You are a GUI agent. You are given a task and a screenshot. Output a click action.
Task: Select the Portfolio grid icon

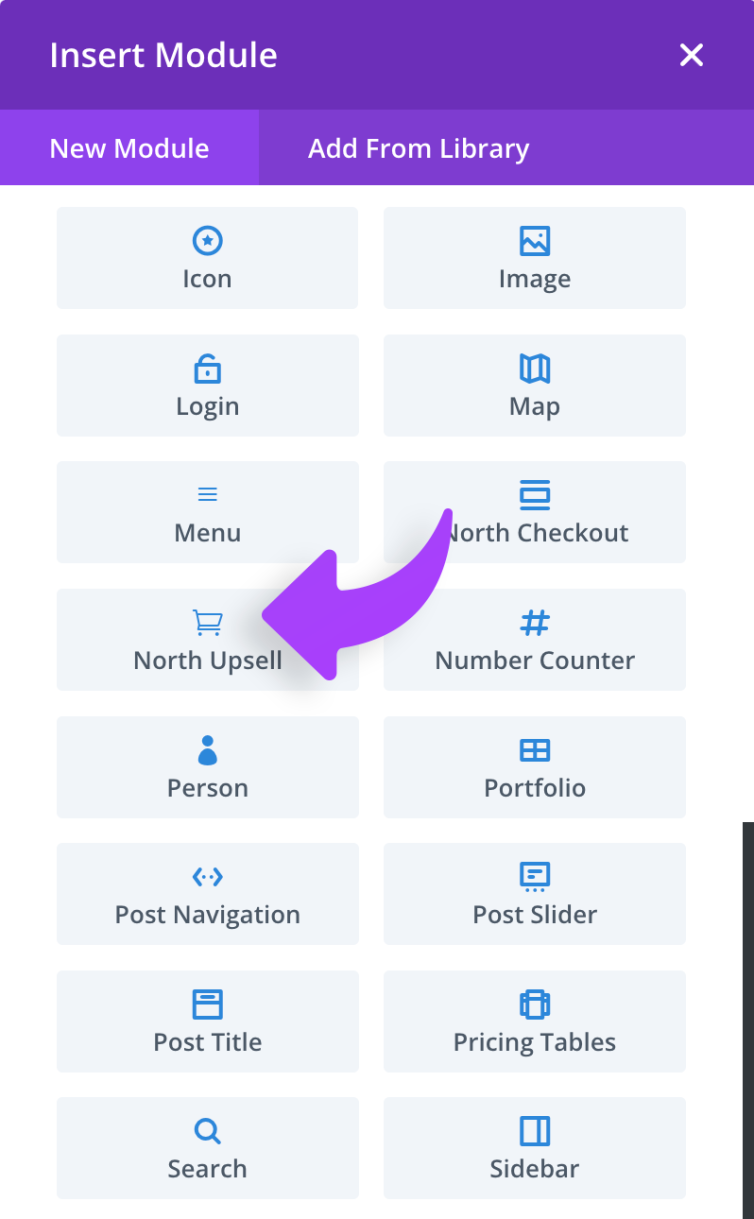[x=534, y=749]
